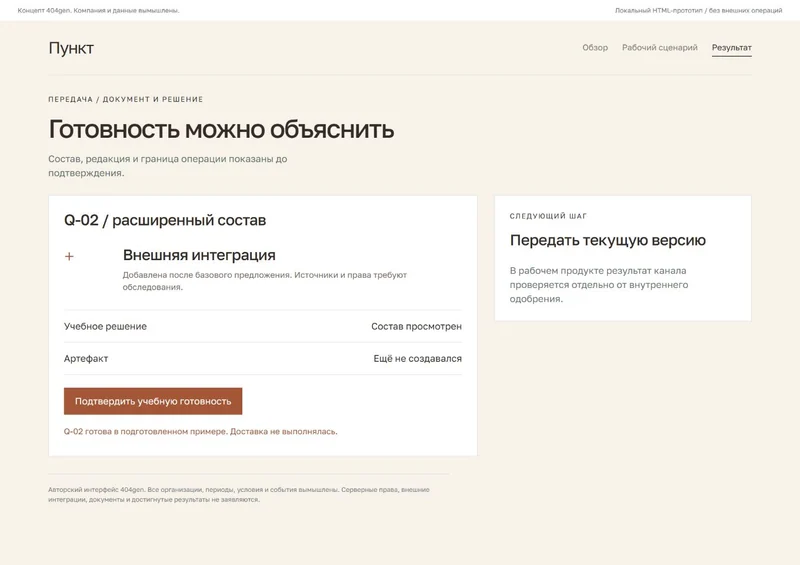Select the Результат tab
The image size is (800, 565).
pyautogui.click(x=732, y=47)
